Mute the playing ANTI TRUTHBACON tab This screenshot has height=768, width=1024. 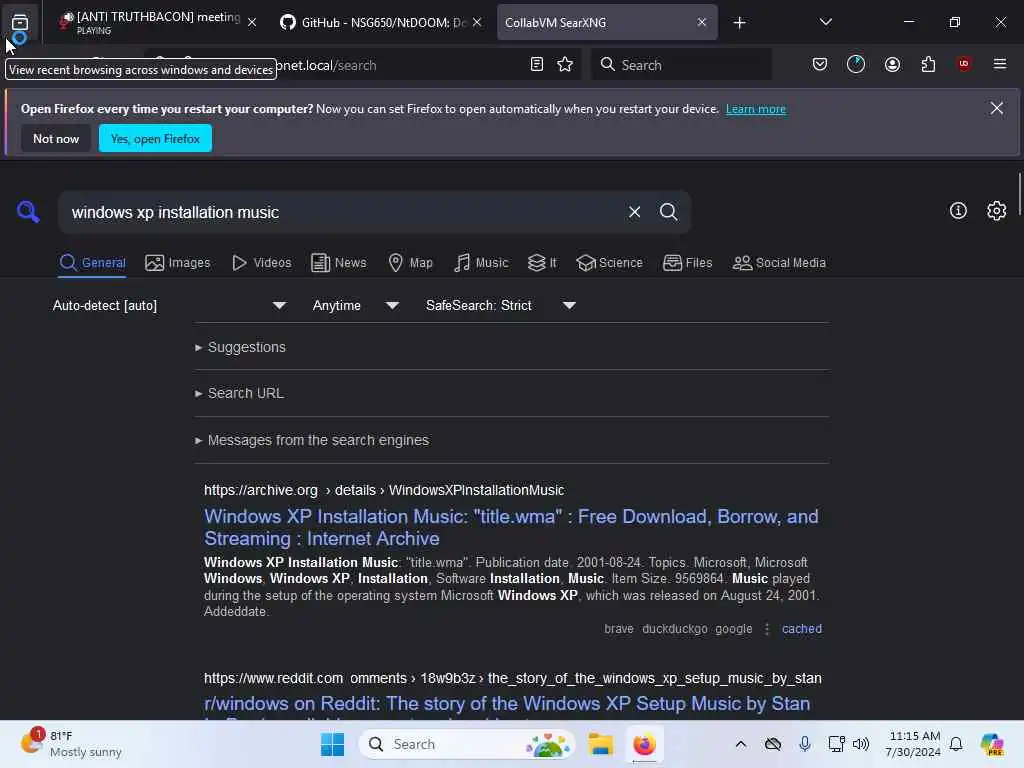(x=66, y=20)
